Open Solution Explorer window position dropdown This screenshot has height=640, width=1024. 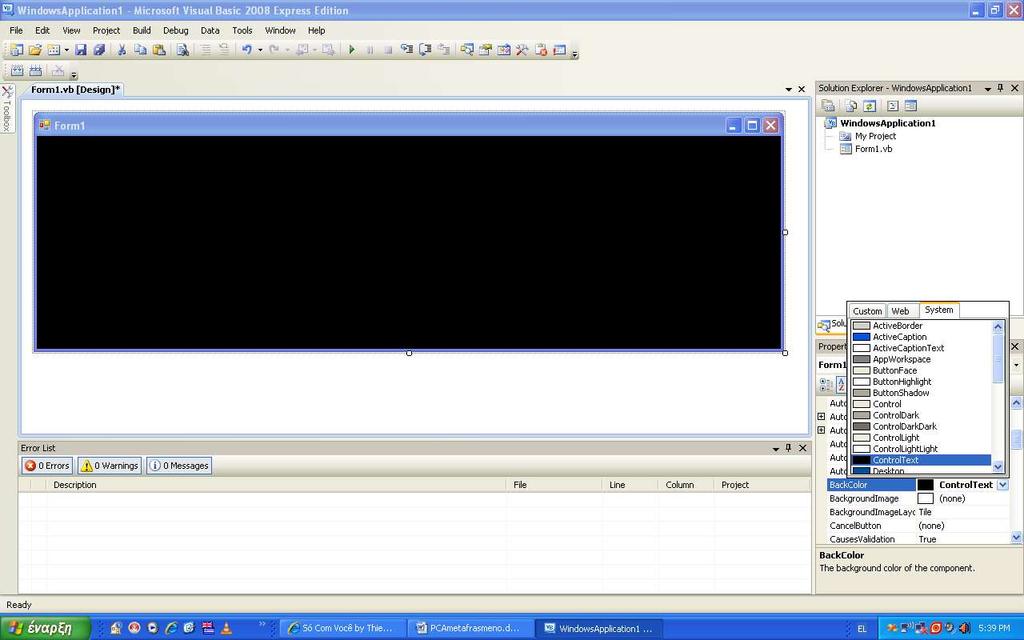(x=987, y=88)
